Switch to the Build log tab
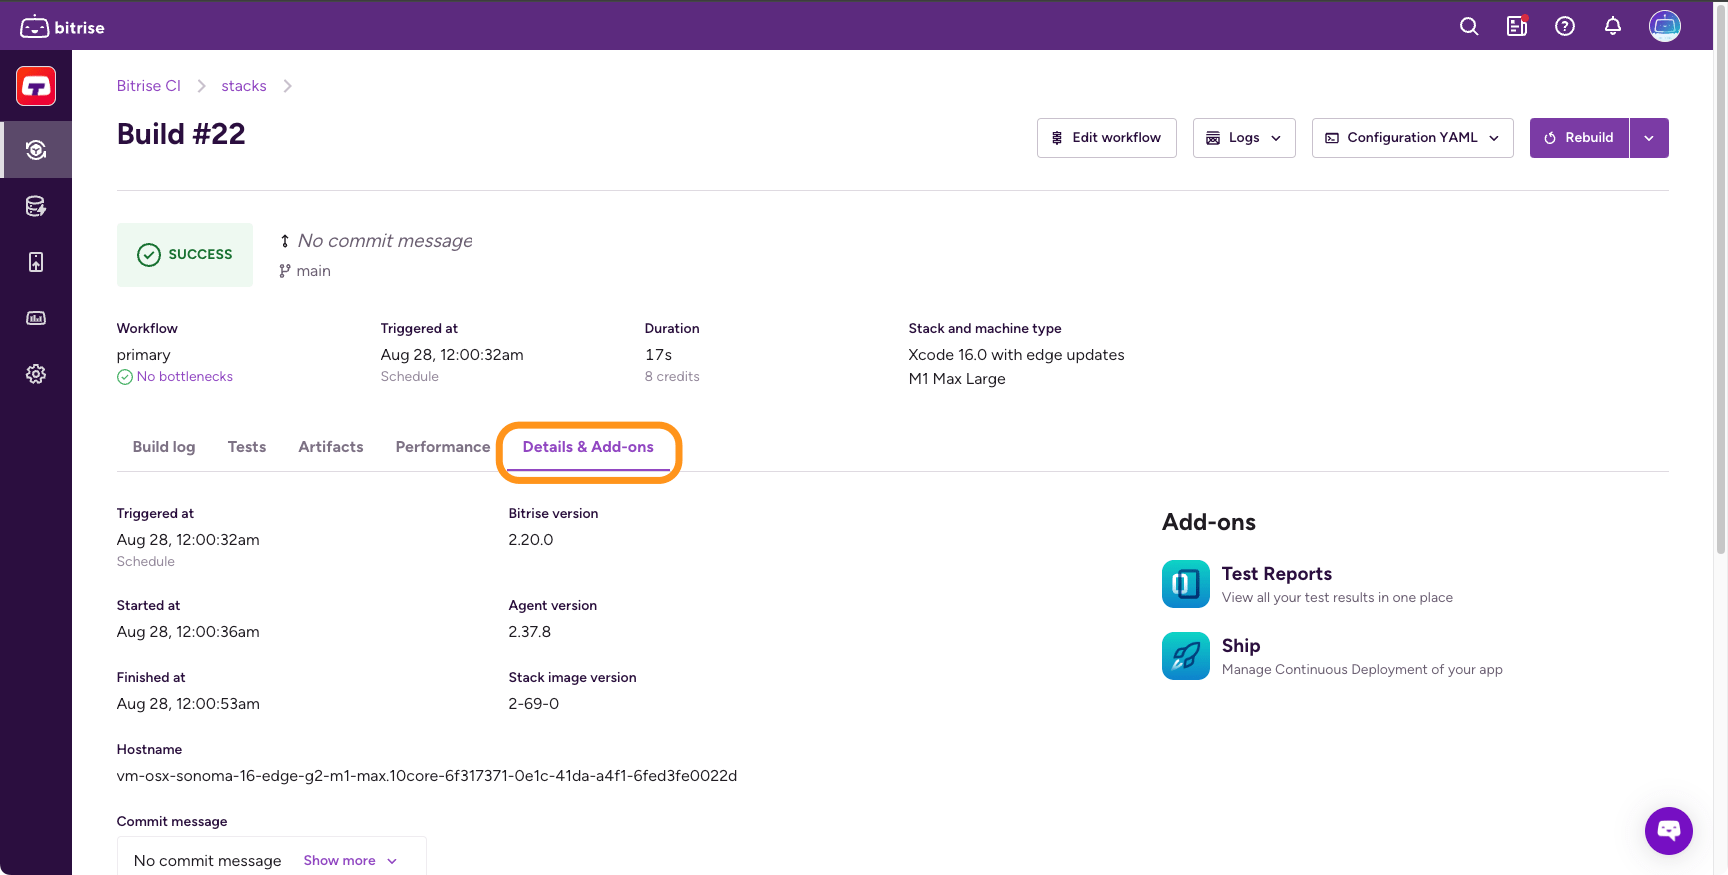Image resolution: width=1728 pixels, height=875 pixels. 164,447
